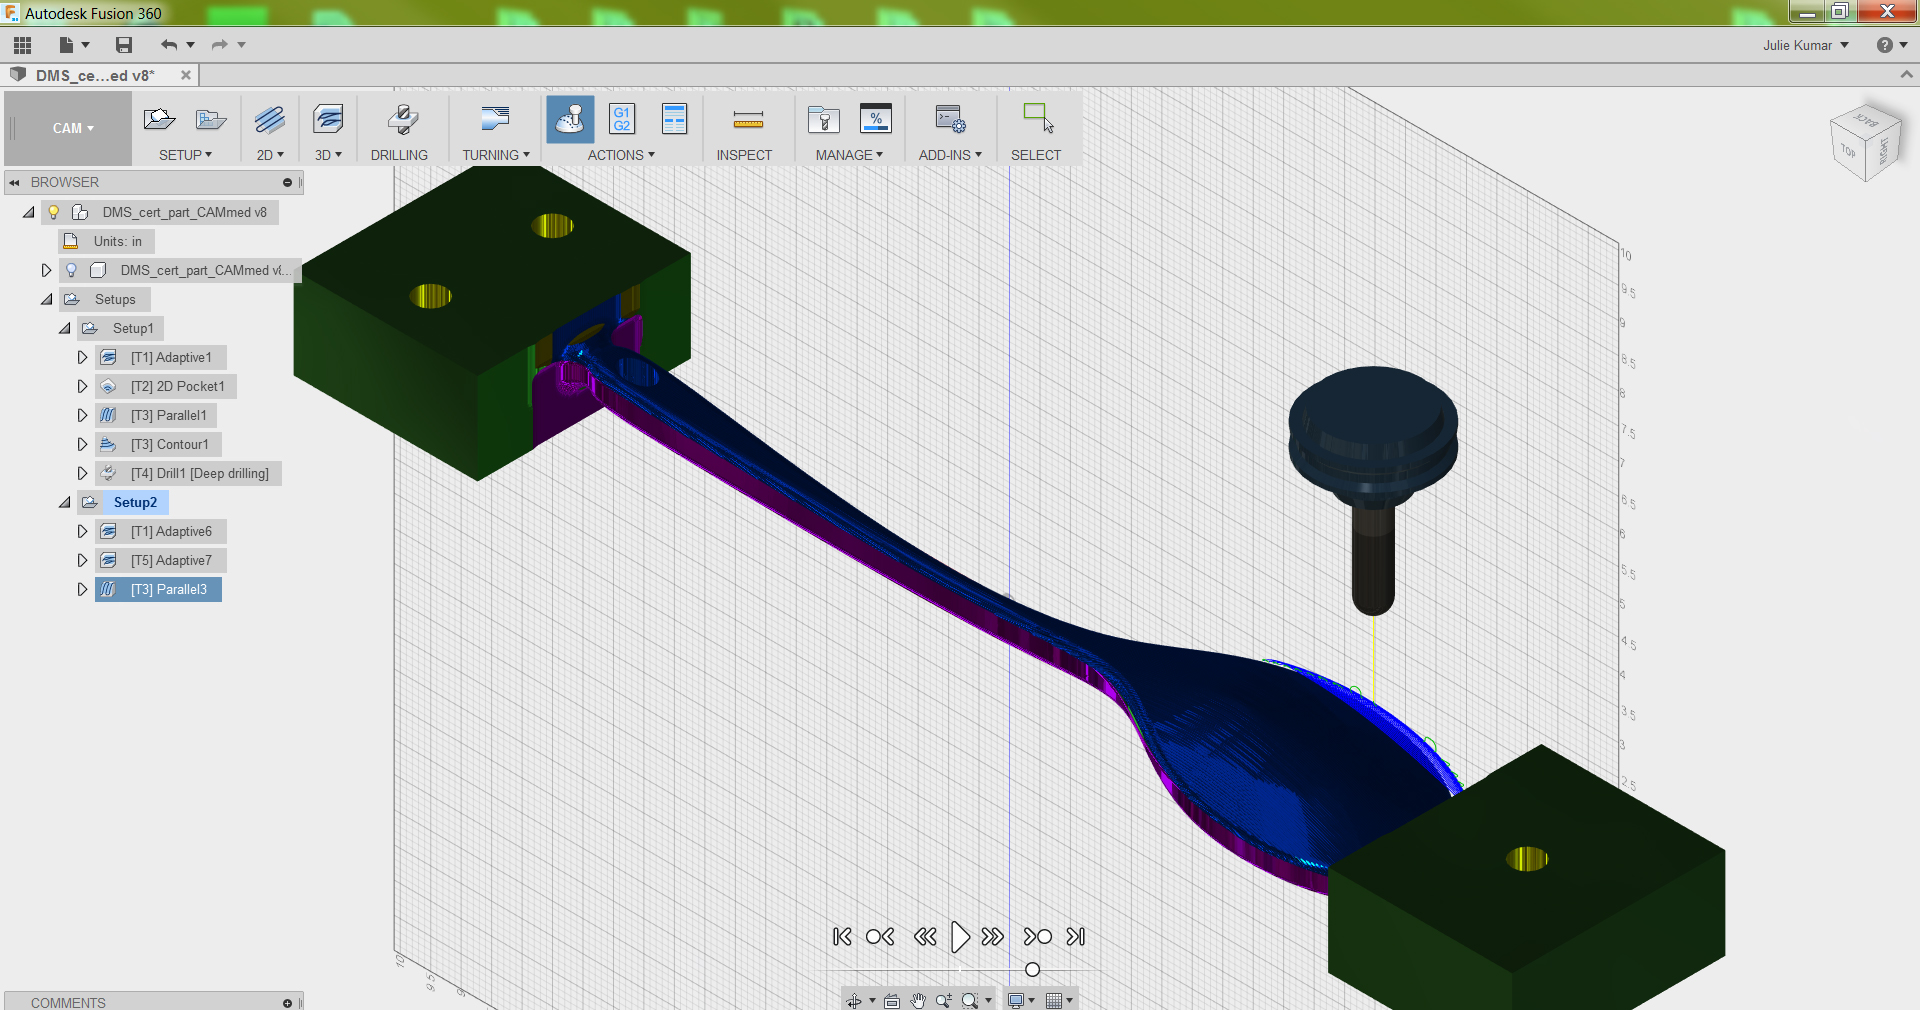This screenshot has width=1920, height=1010.
Task: Jump to simulation start
Action: point(842,937)
